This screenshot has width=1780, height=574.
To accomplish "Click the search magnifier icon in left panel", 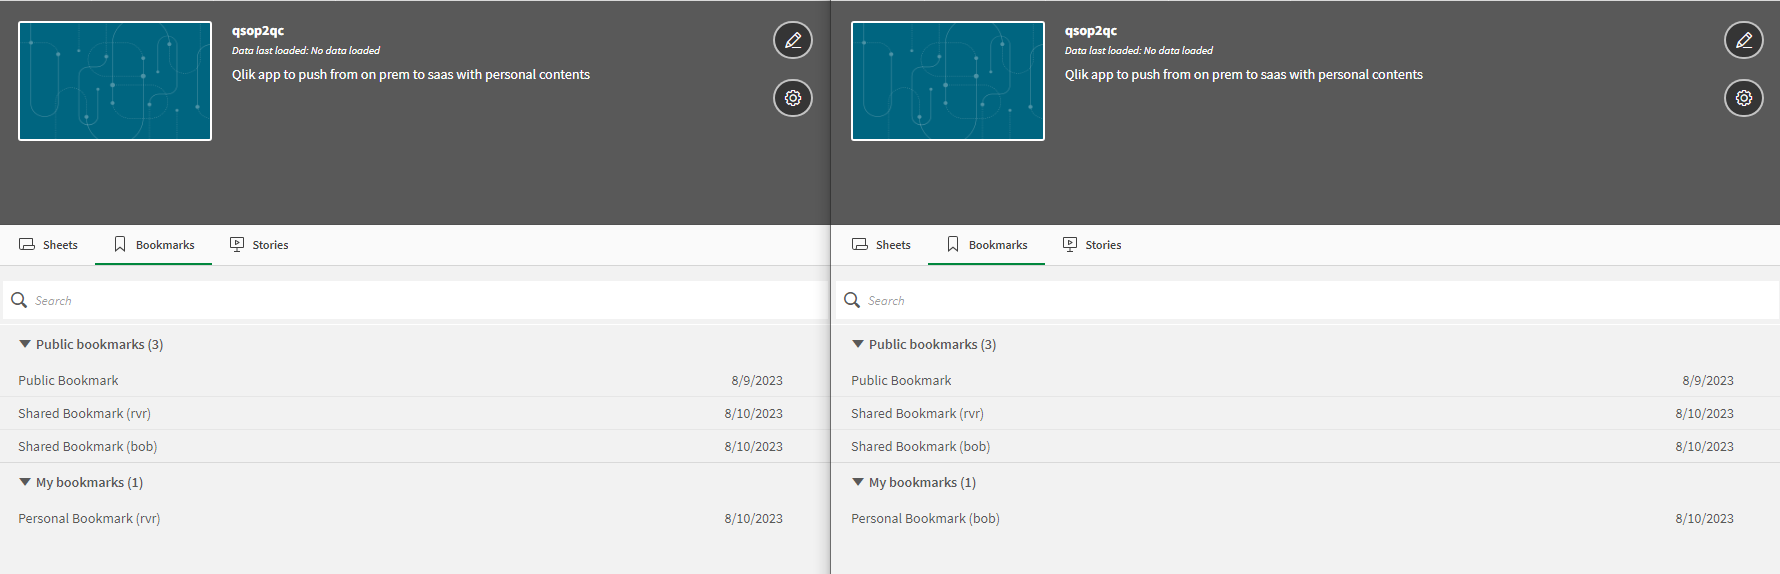I will click(x=19, y=300).
